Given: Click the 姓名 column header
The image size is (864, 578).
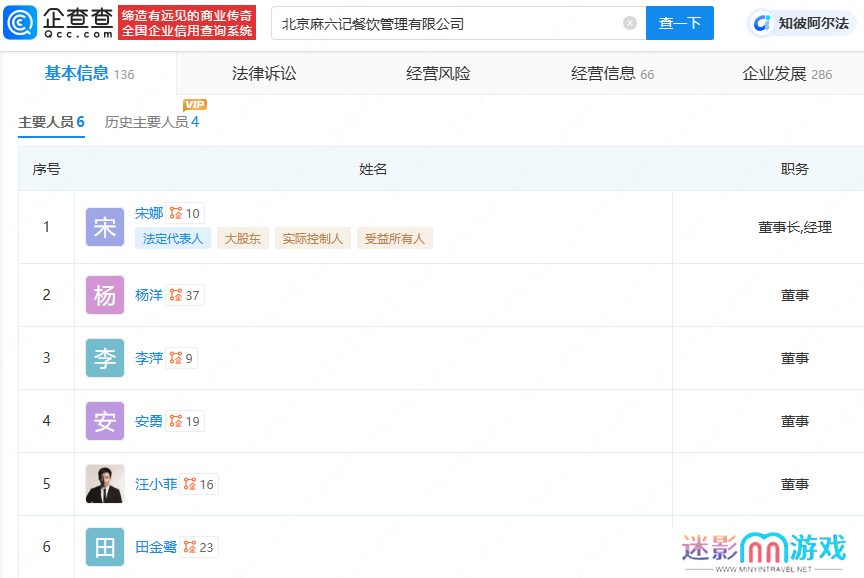Looking at the screenshot, I should coord(373,169).
